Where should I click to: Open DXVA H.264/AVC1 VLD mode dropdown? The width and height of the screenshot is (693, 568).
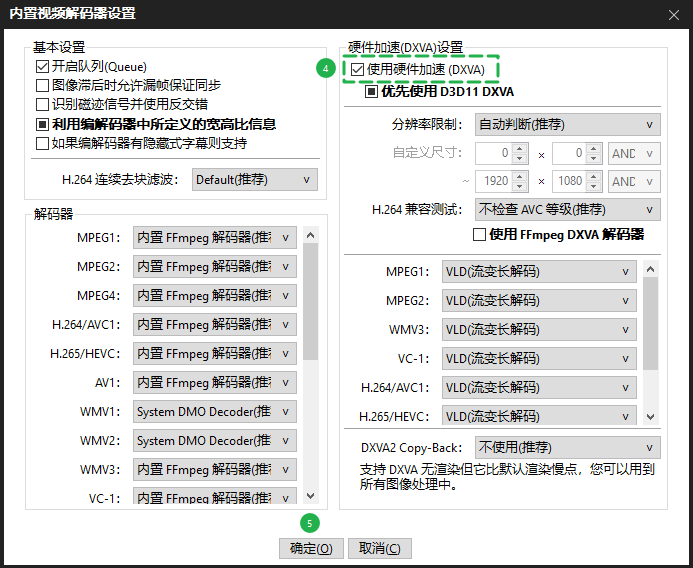[x=539, y=387]
